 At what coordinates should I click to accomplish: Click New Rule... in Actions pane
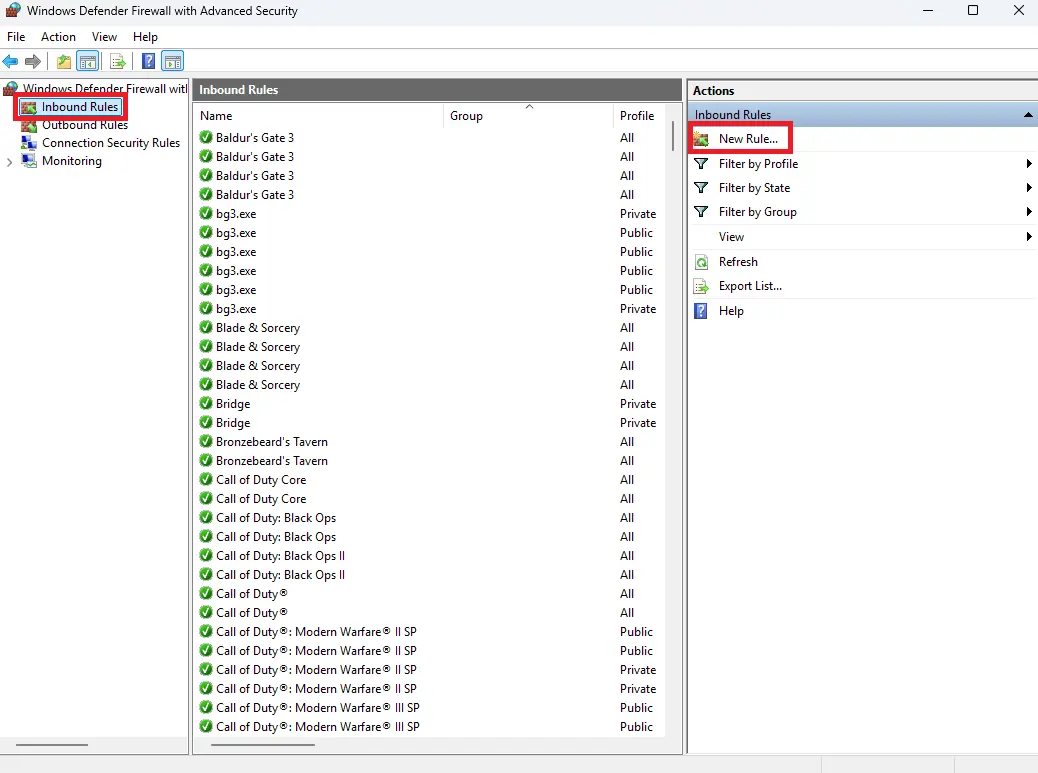coord(747,139)
